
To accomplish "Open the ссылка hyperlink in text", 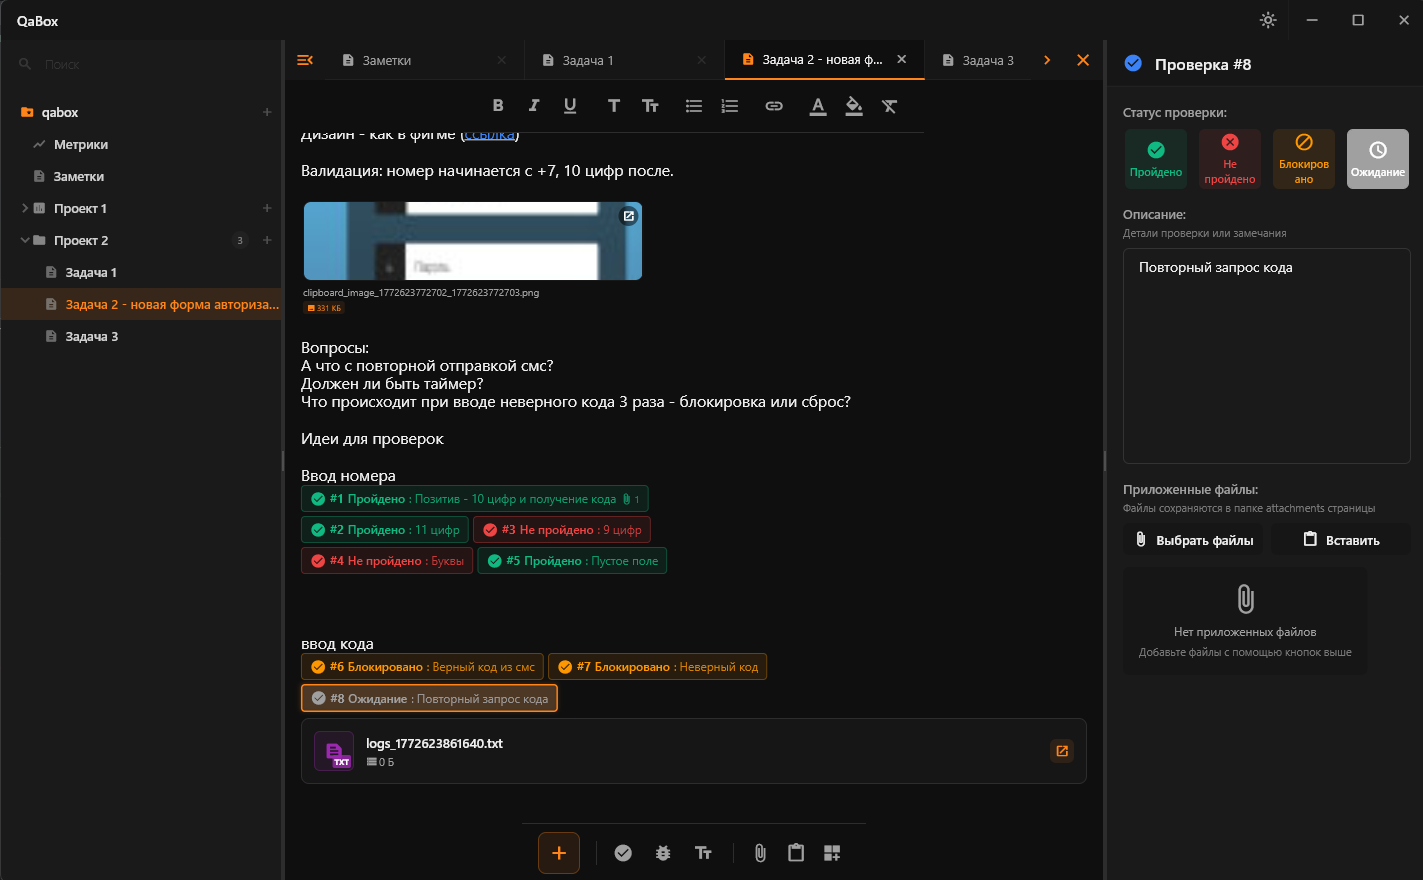I will [x=489, y=135].
